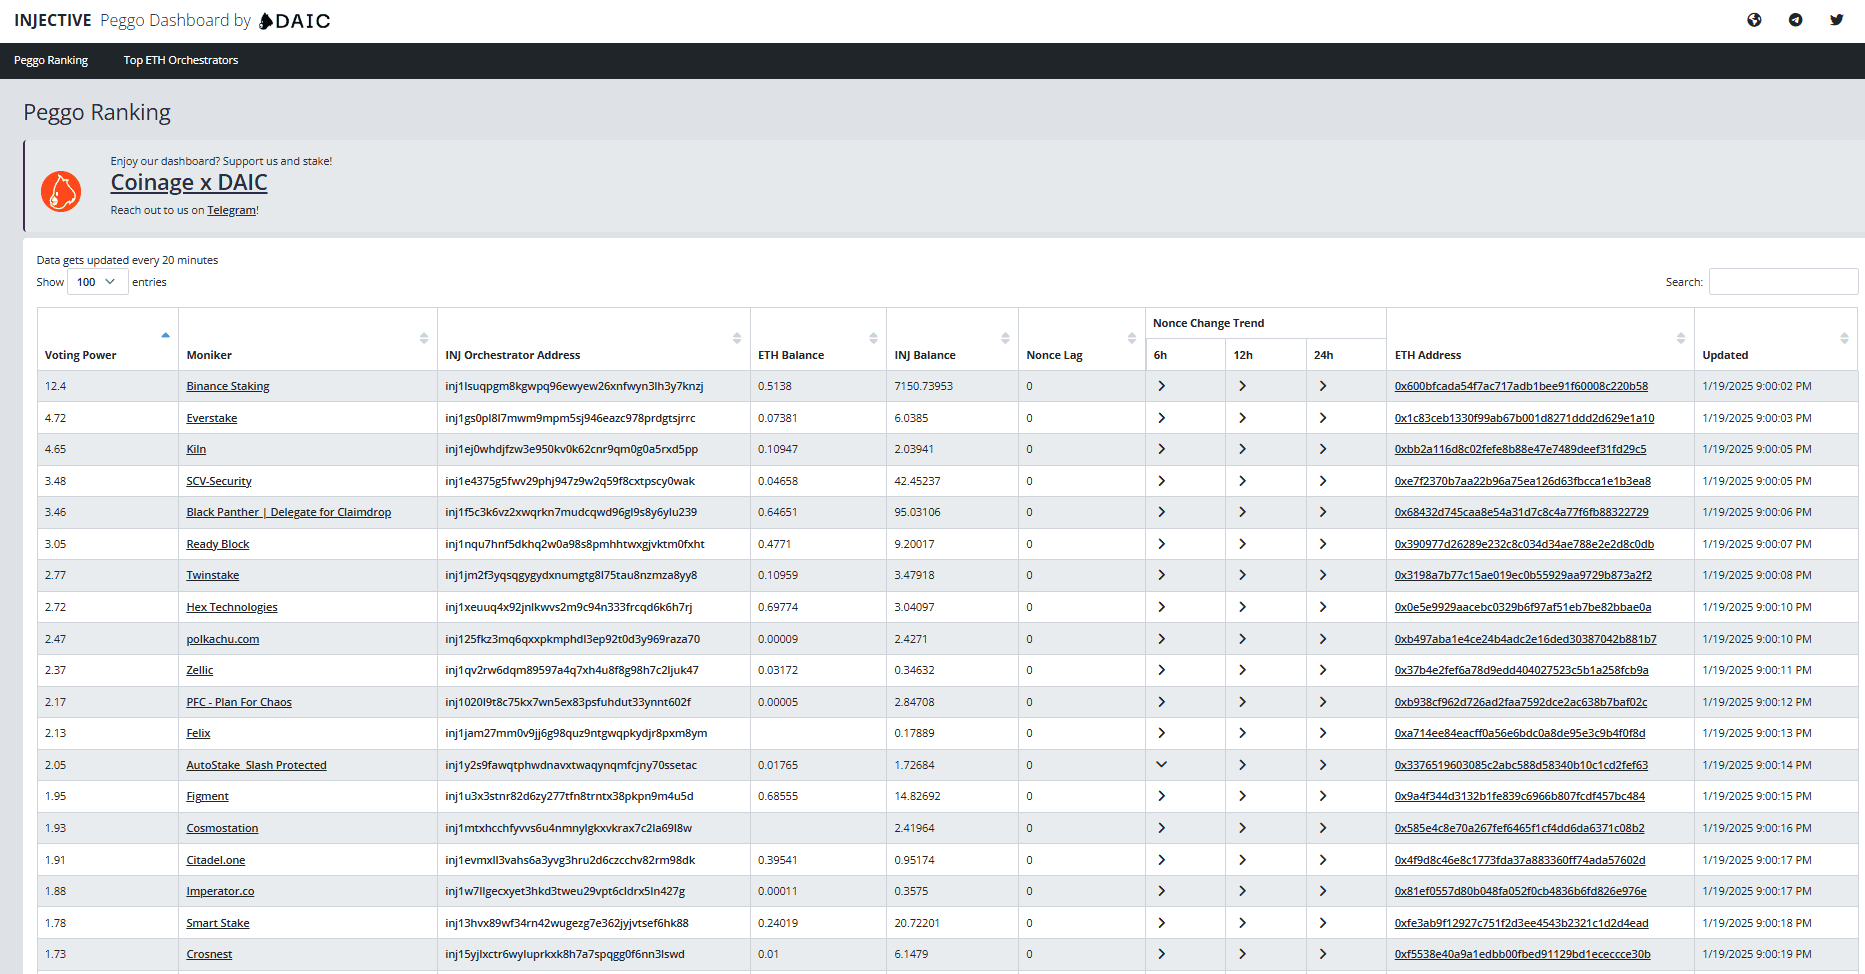The height and width of the screenshot is (974, 1865).
Task: Click the Twitter bird icon
Action: 1837,19
